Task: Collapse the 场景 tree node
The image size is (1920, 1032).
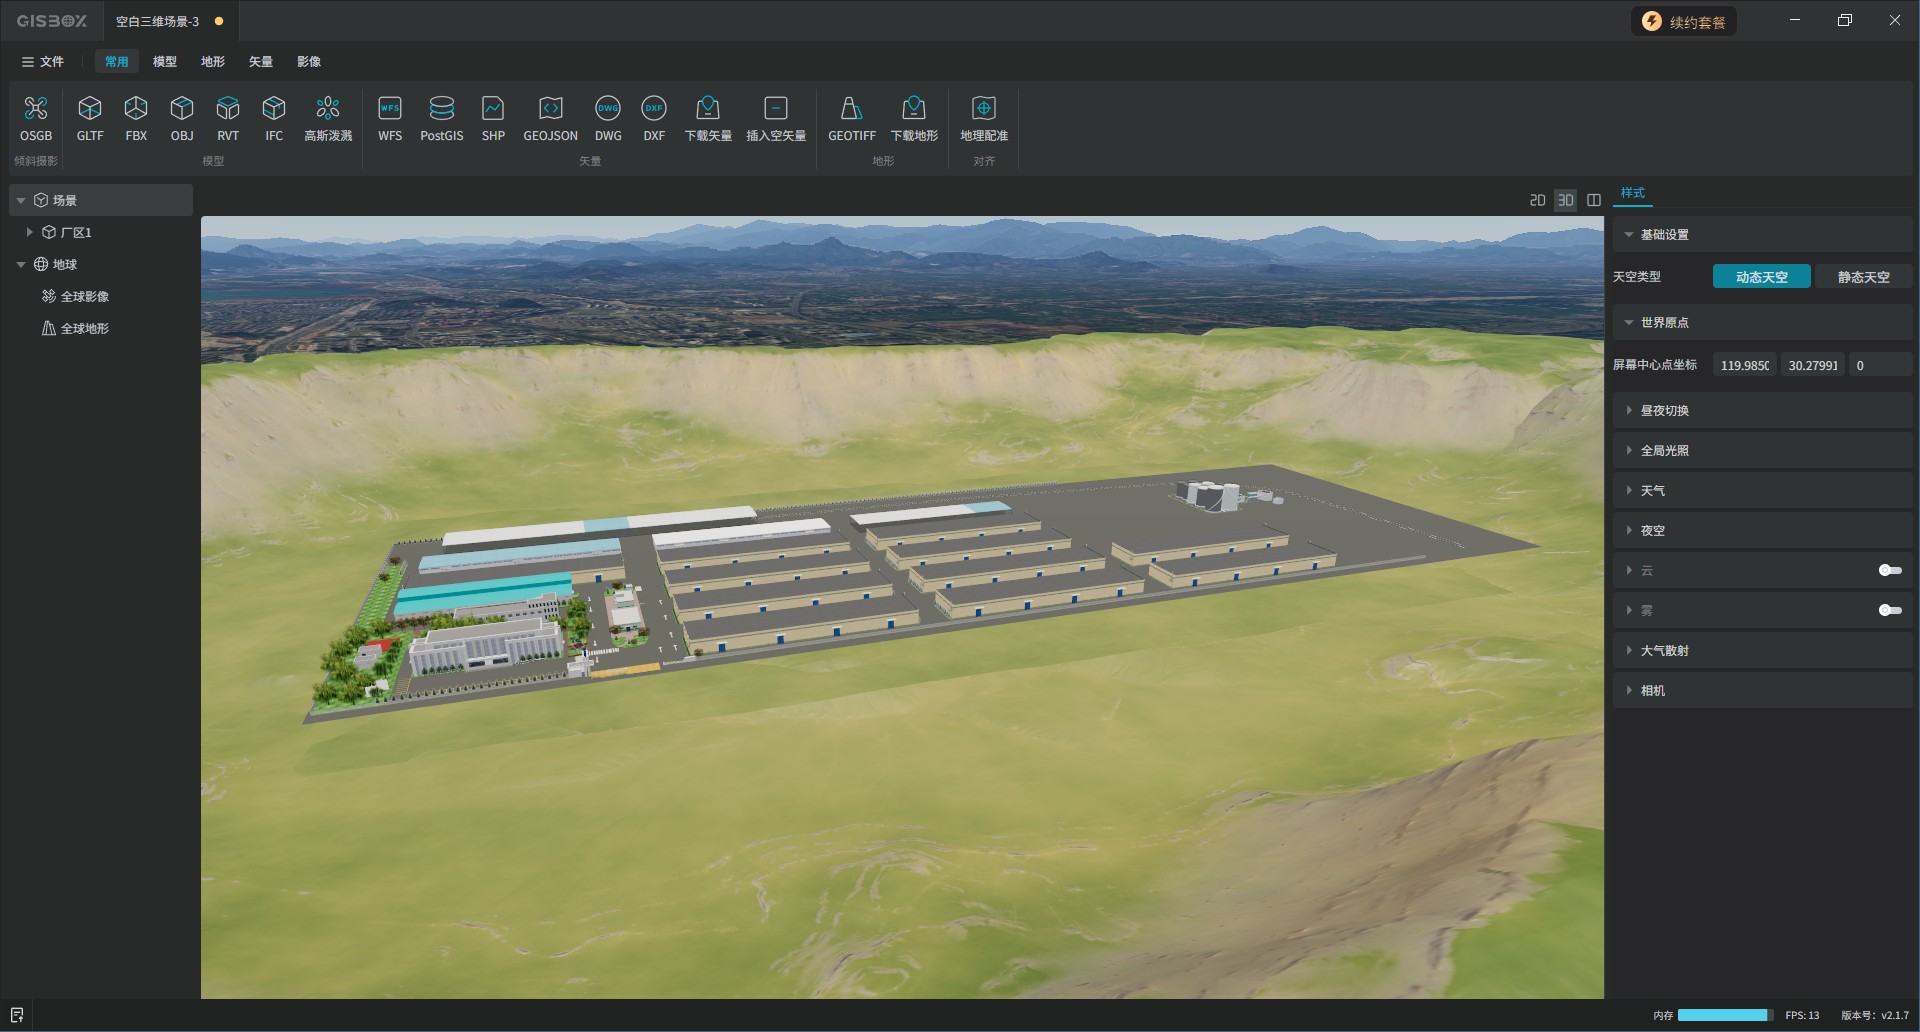Action: [21, 201]
